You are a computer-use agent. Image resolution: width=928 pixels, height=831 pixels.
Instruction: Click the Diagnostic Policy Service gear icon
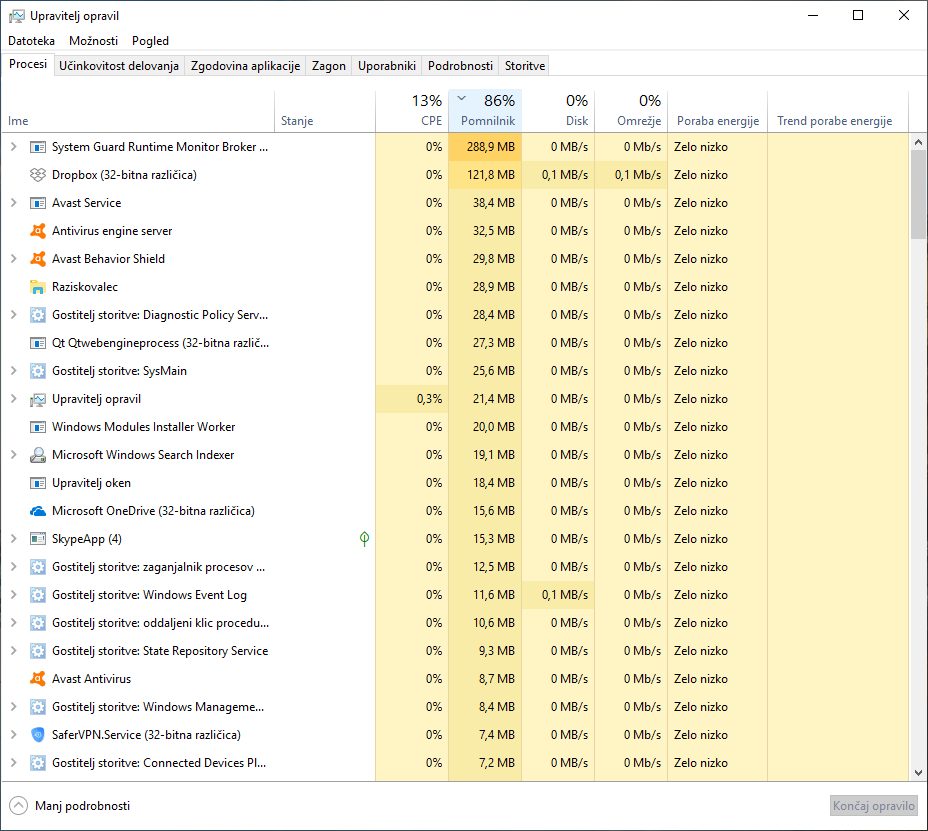pyautogui.click(x=38, y=315)
